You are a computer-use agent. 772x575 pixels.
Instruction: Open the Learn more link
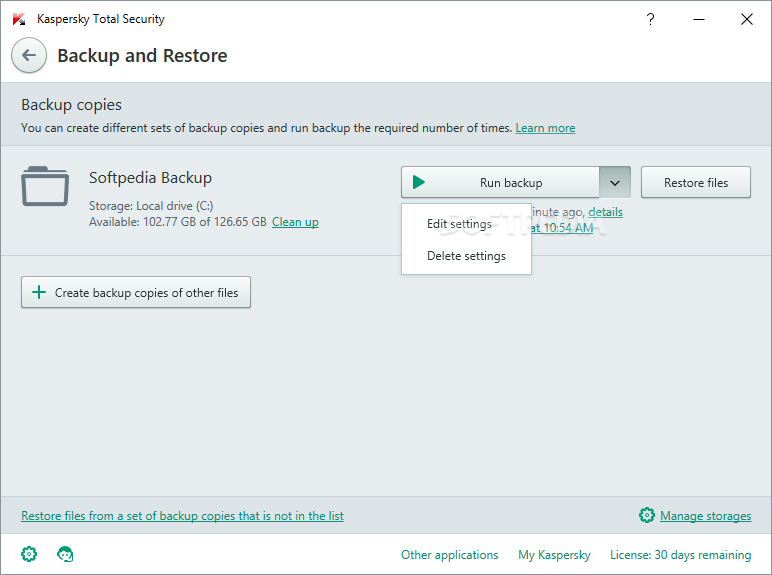545,128
